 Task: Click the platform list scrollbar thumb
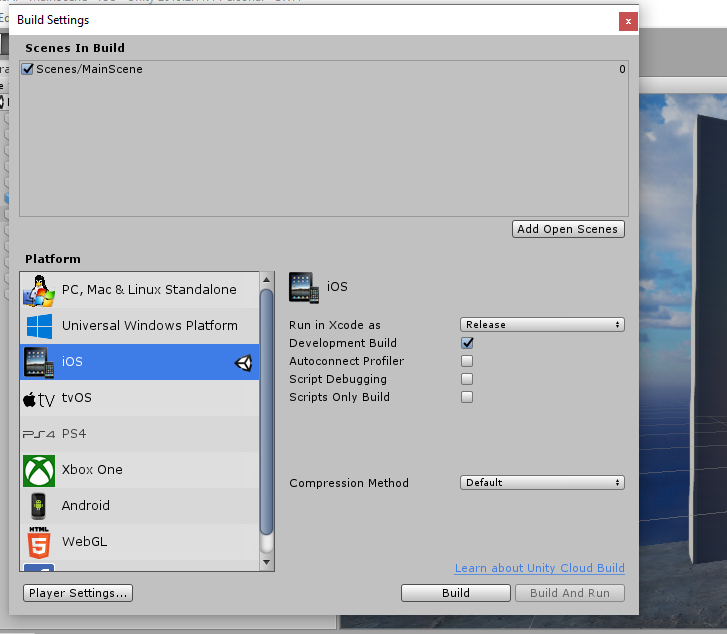click(266, 412)
